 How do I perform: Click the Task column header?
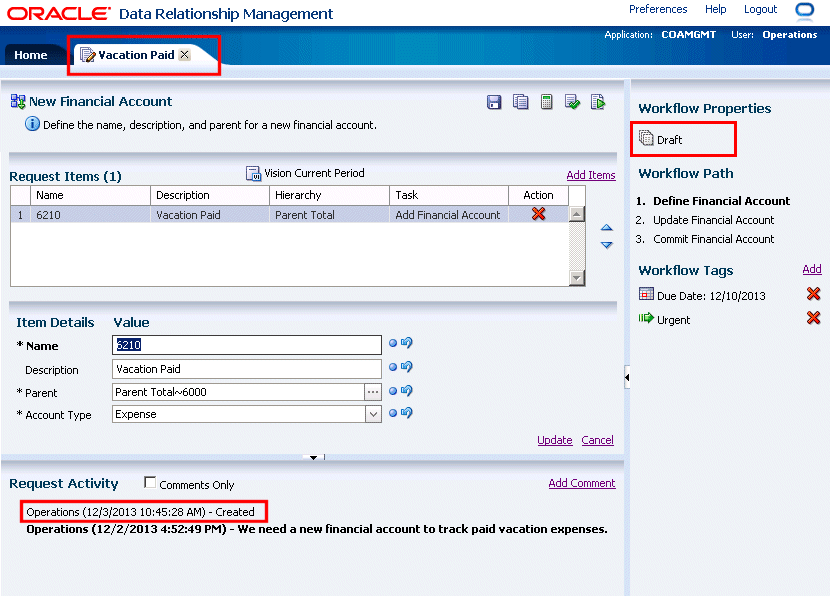pos(449,195)
